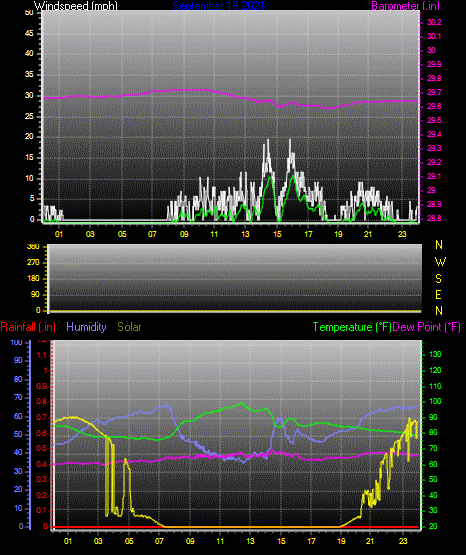Click the W compass direction label

440,262
